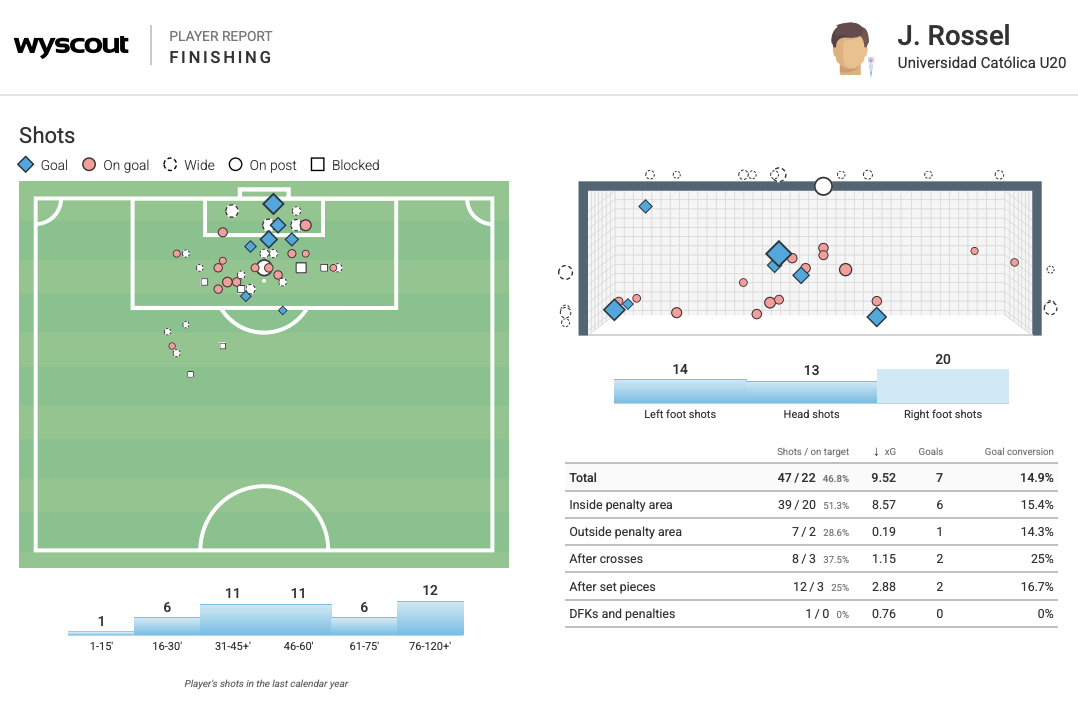The image size is (1078, 705).
Task: Click the dashed Wide legend circle
Action: coord(170,165)
